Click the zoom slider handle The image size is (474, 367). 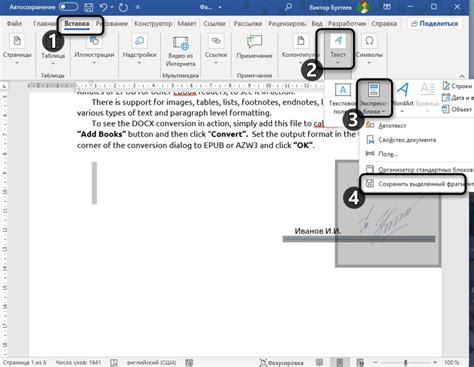click(x=405, y=362)
